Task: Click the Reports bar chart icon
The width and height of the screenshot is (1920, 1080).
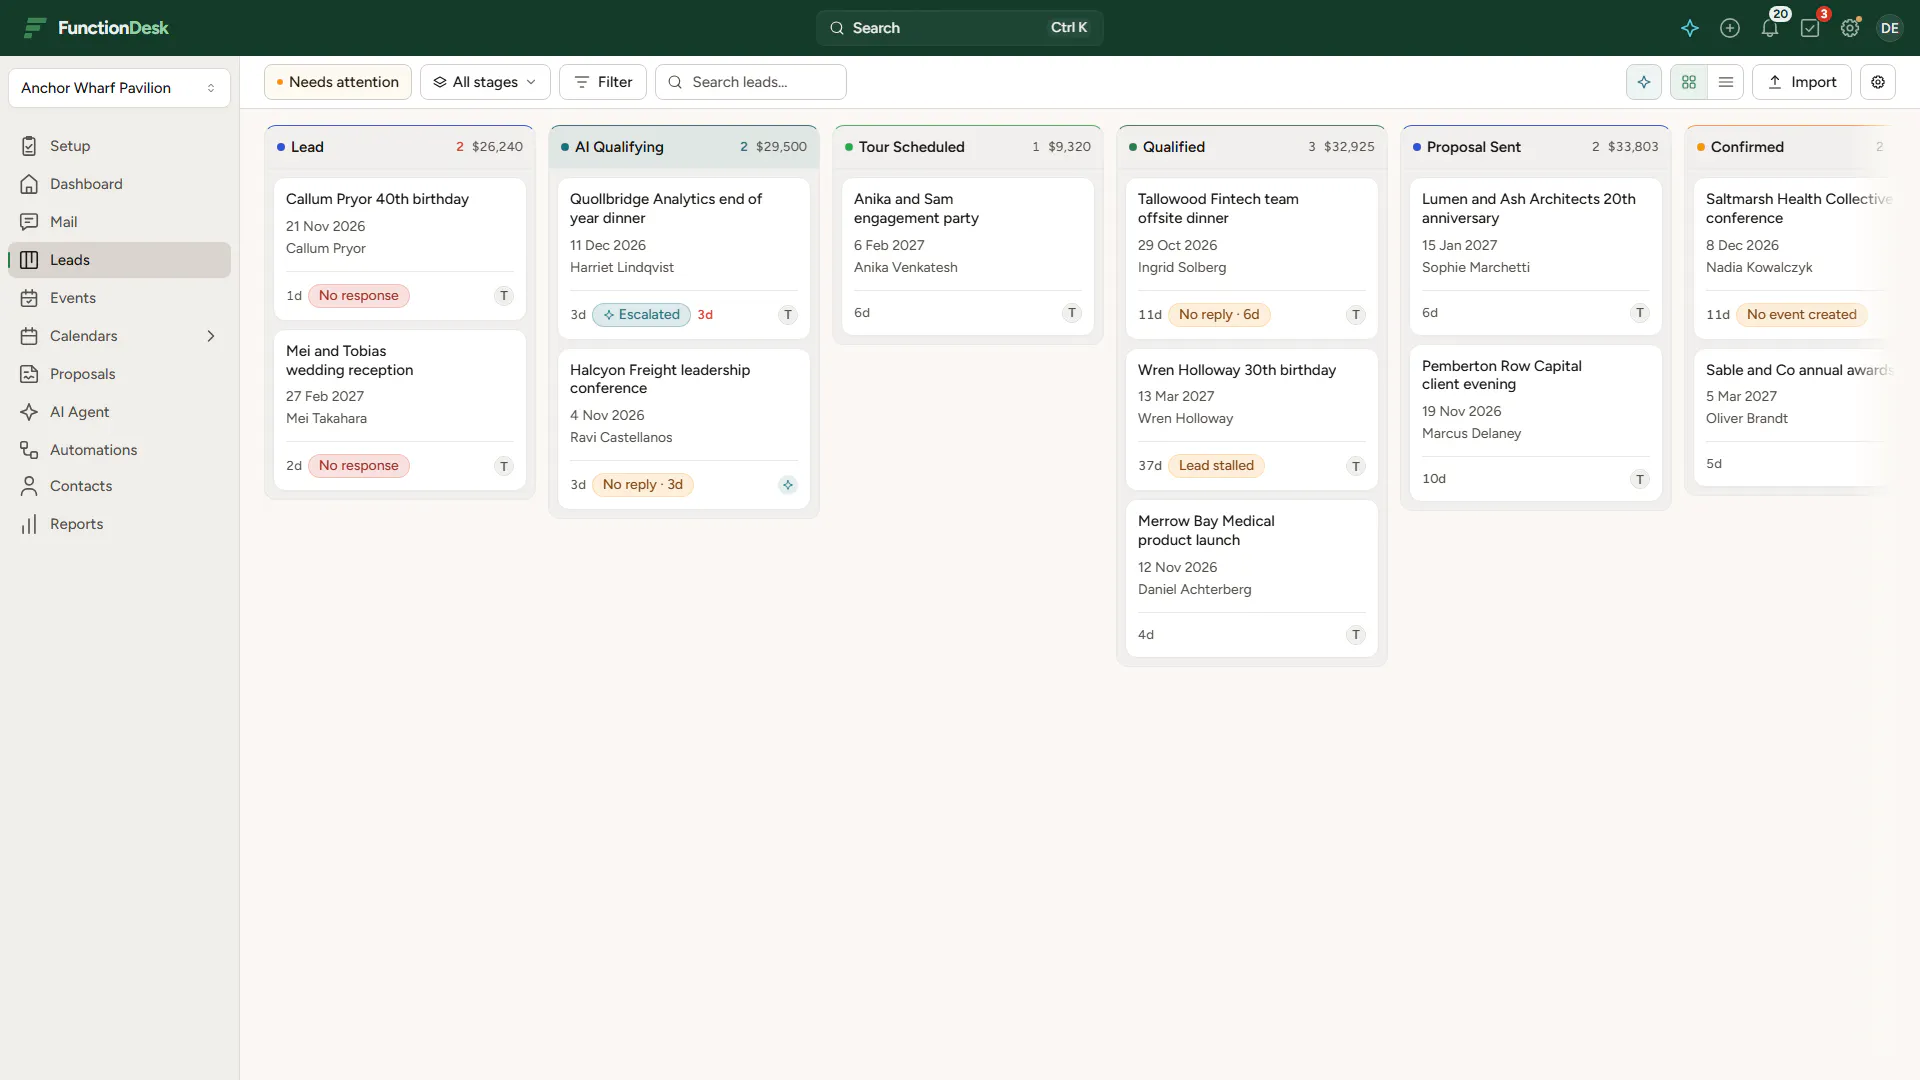Action: pos(29,524)
